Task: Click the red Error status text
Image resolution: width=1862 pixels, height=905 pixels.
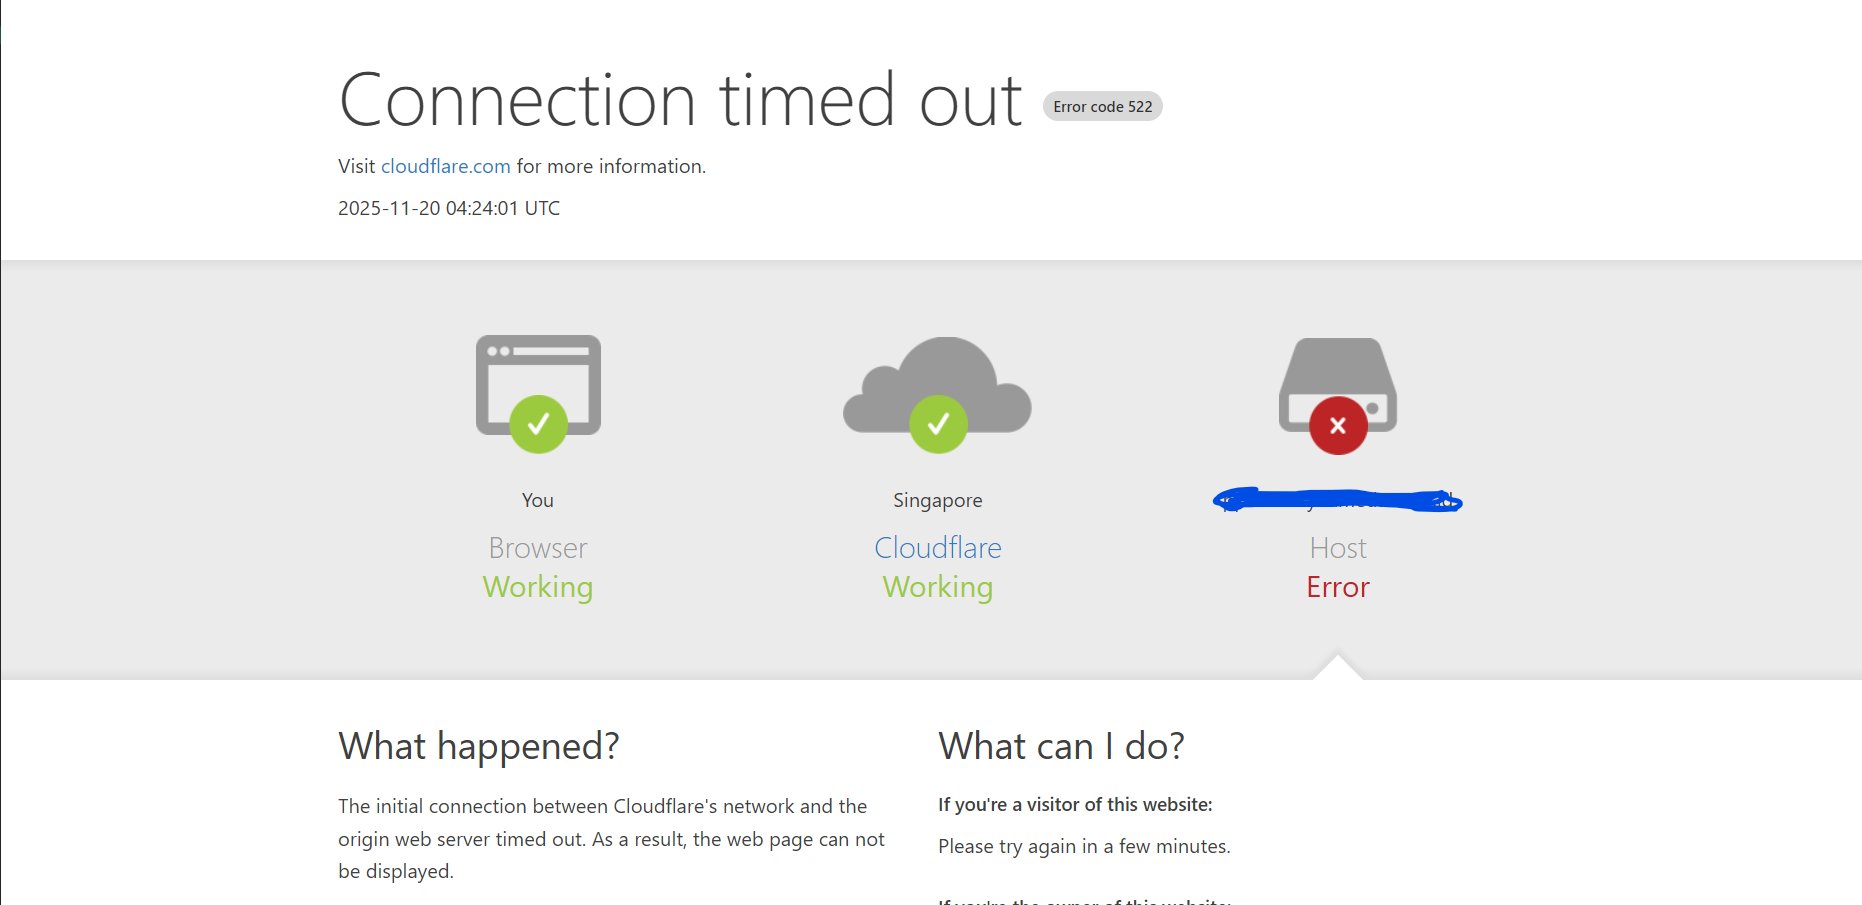Action: pyautogui.click(x=1338, y=587)
